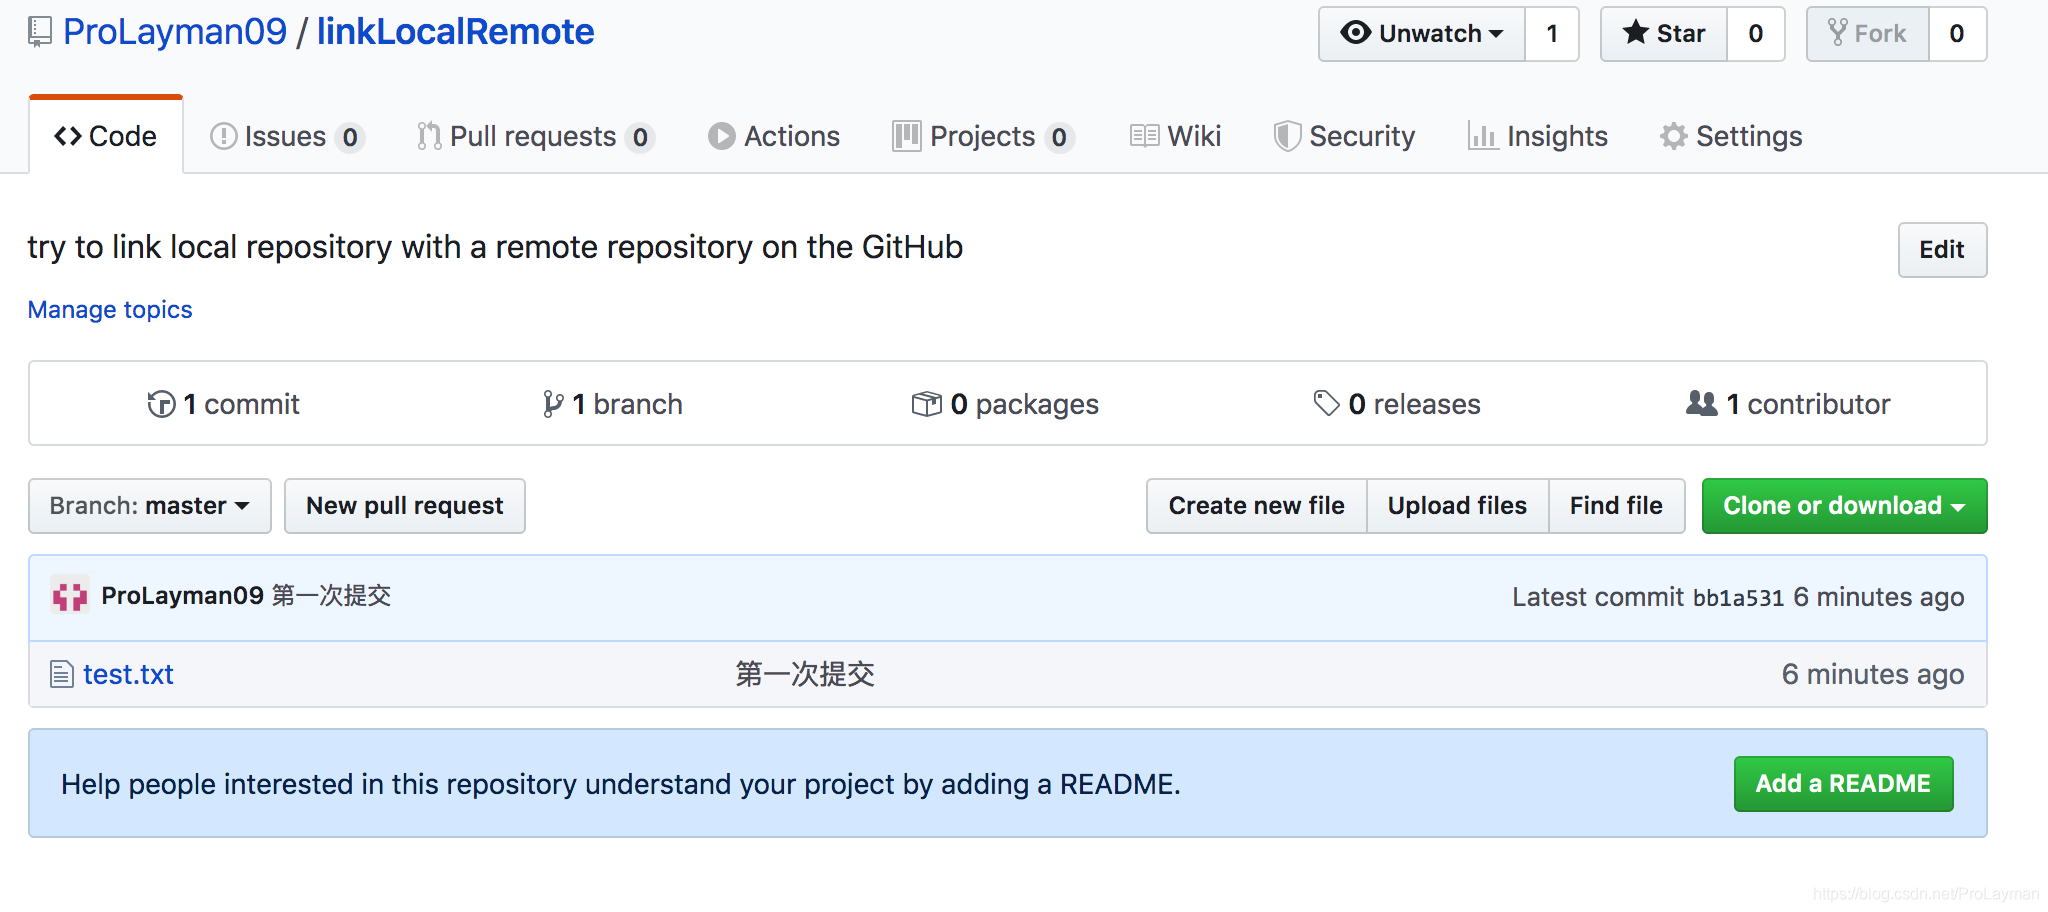View the 1 contributor list
Viewport: 2048px width, 912px height.
click(x=1788, y=404)
